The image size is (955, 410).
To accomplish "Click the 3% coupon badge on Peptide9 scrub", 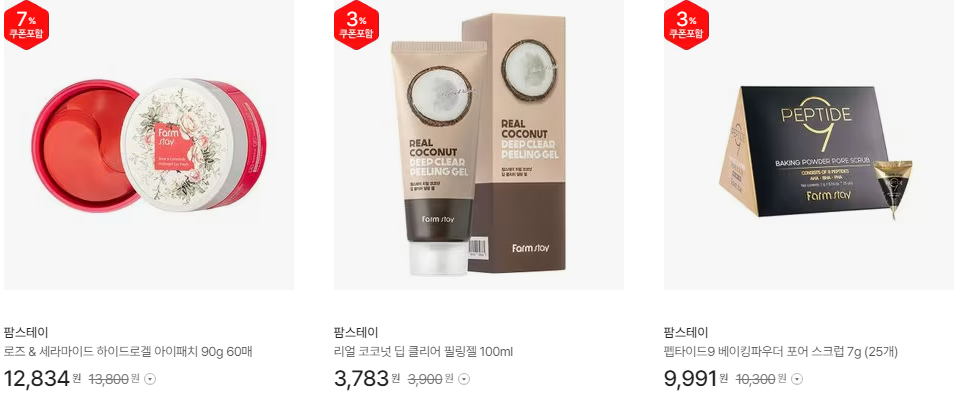I will pos(686,25).
